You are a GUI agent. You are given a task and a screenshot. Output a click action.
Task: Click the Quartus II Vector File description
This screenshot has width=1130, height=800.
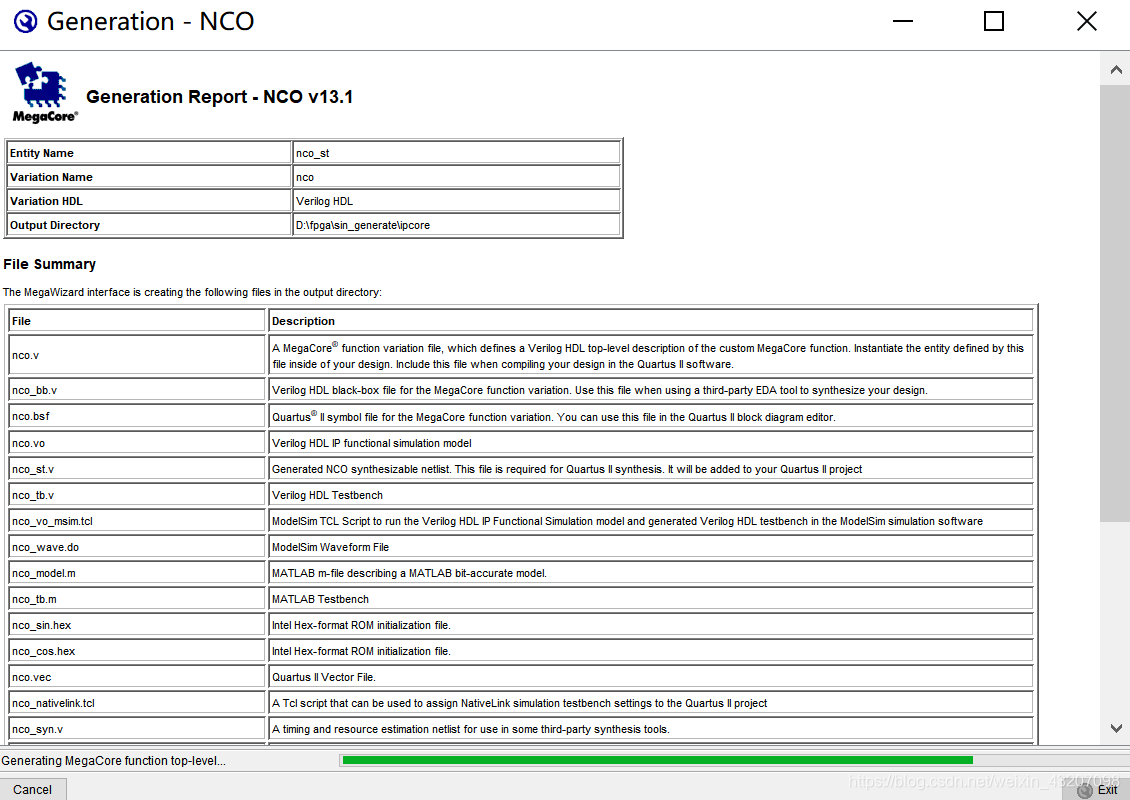(324, 677)
